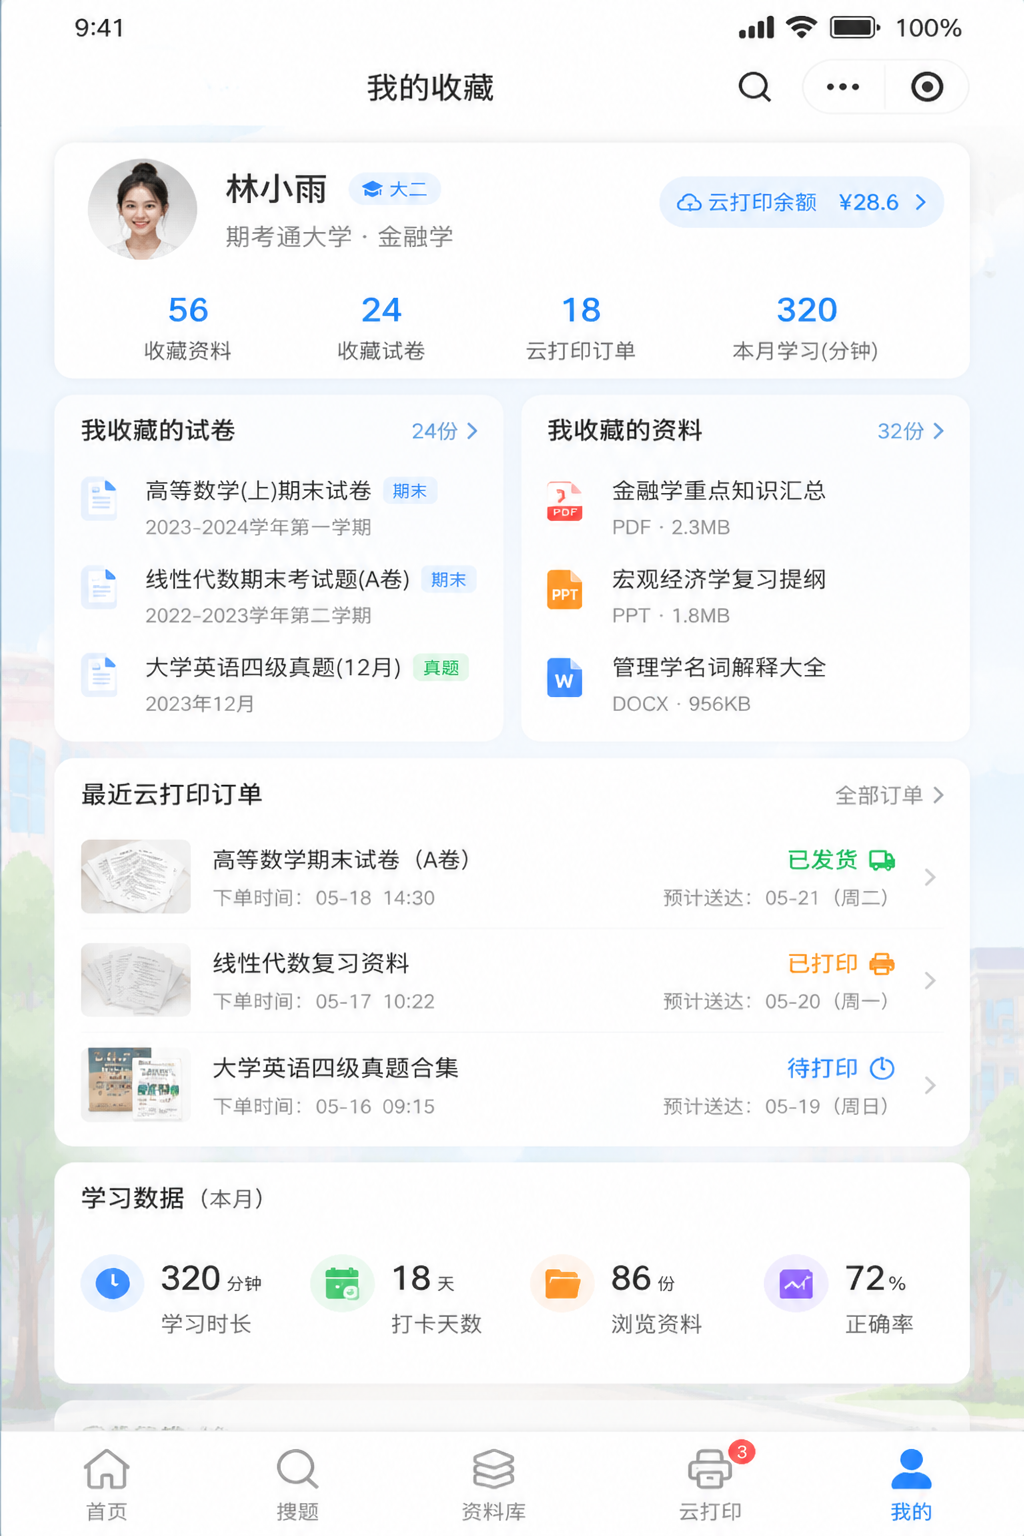Viewport: 1024px width, 1536px height.
Task: Open 大学英语四级真题合集 order title
Action: coord(335,1068)
